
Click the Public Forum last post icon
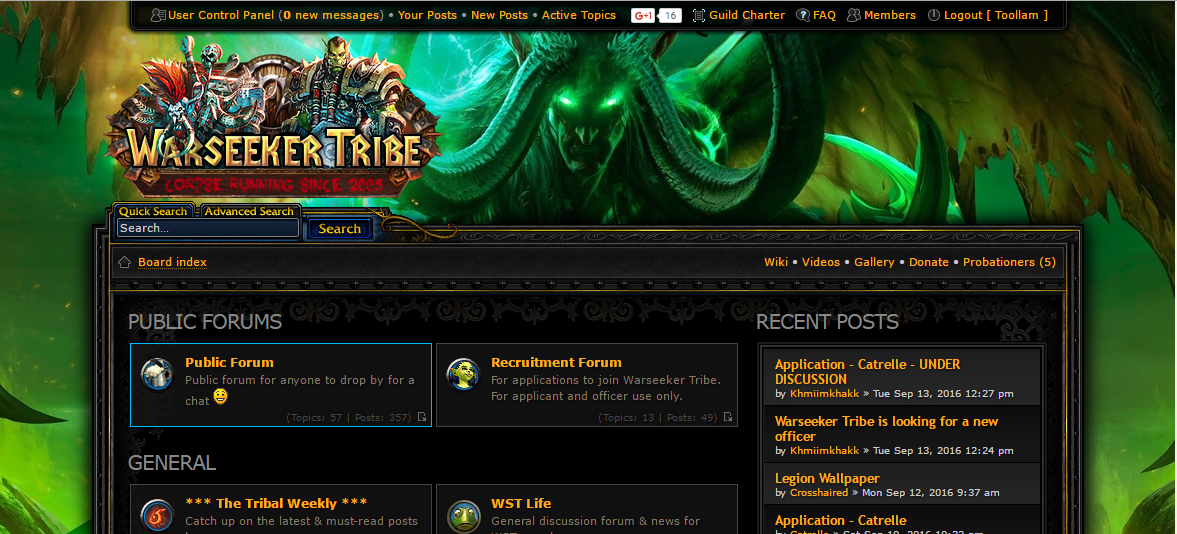point(422,417)
